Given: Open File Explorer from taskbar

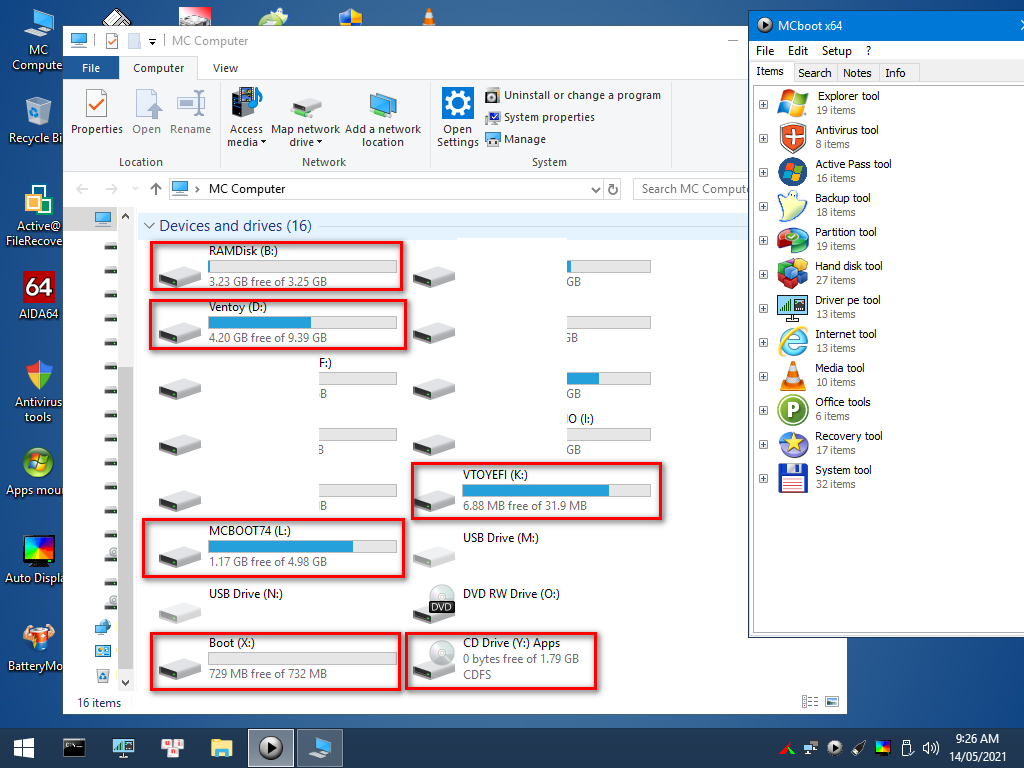Looking at the screenshot, I should [221, 748].
